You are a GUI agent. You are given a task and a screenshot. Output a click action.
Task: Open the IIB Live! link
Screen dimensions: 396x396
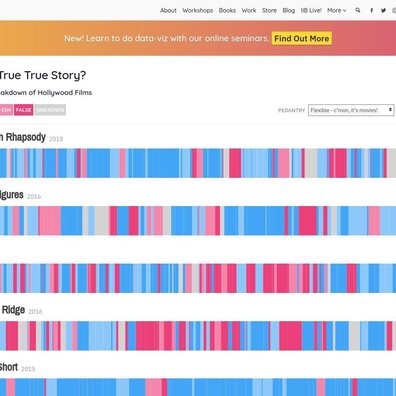pyautogui.click(x=311, y=10)
